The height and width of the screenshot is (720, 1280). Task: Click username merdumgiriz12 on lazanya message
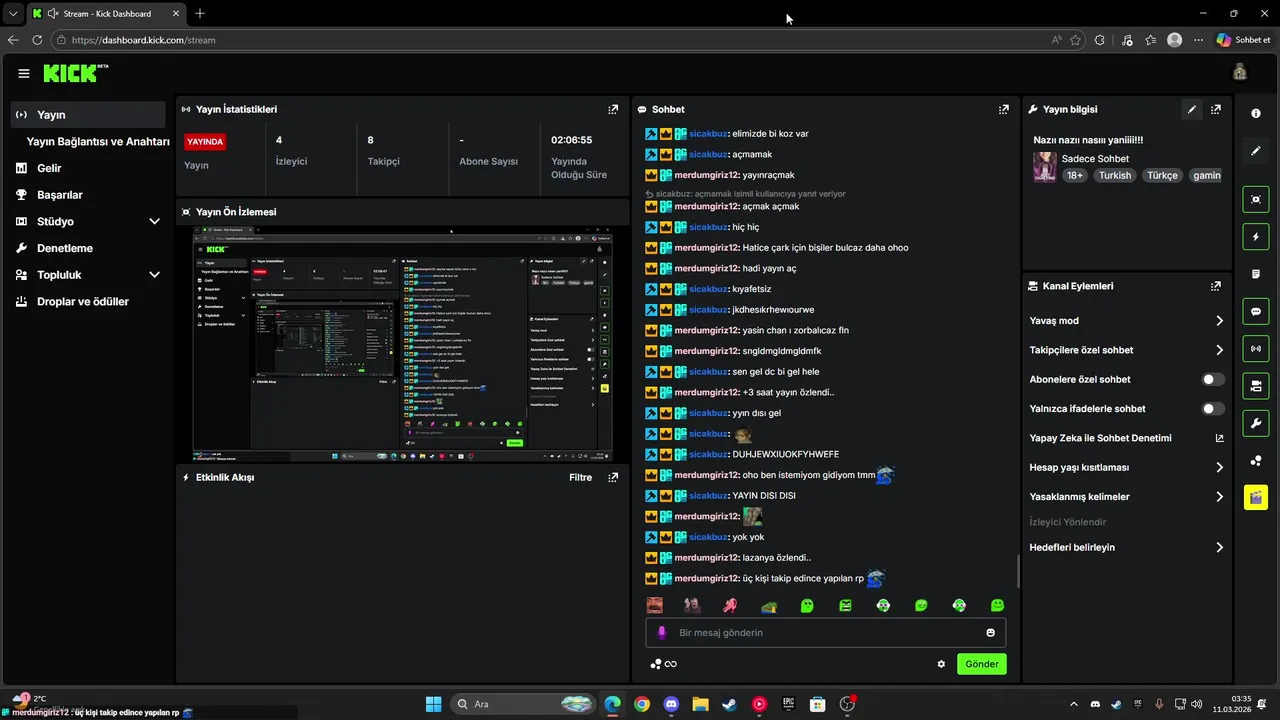tap(707, 558)
